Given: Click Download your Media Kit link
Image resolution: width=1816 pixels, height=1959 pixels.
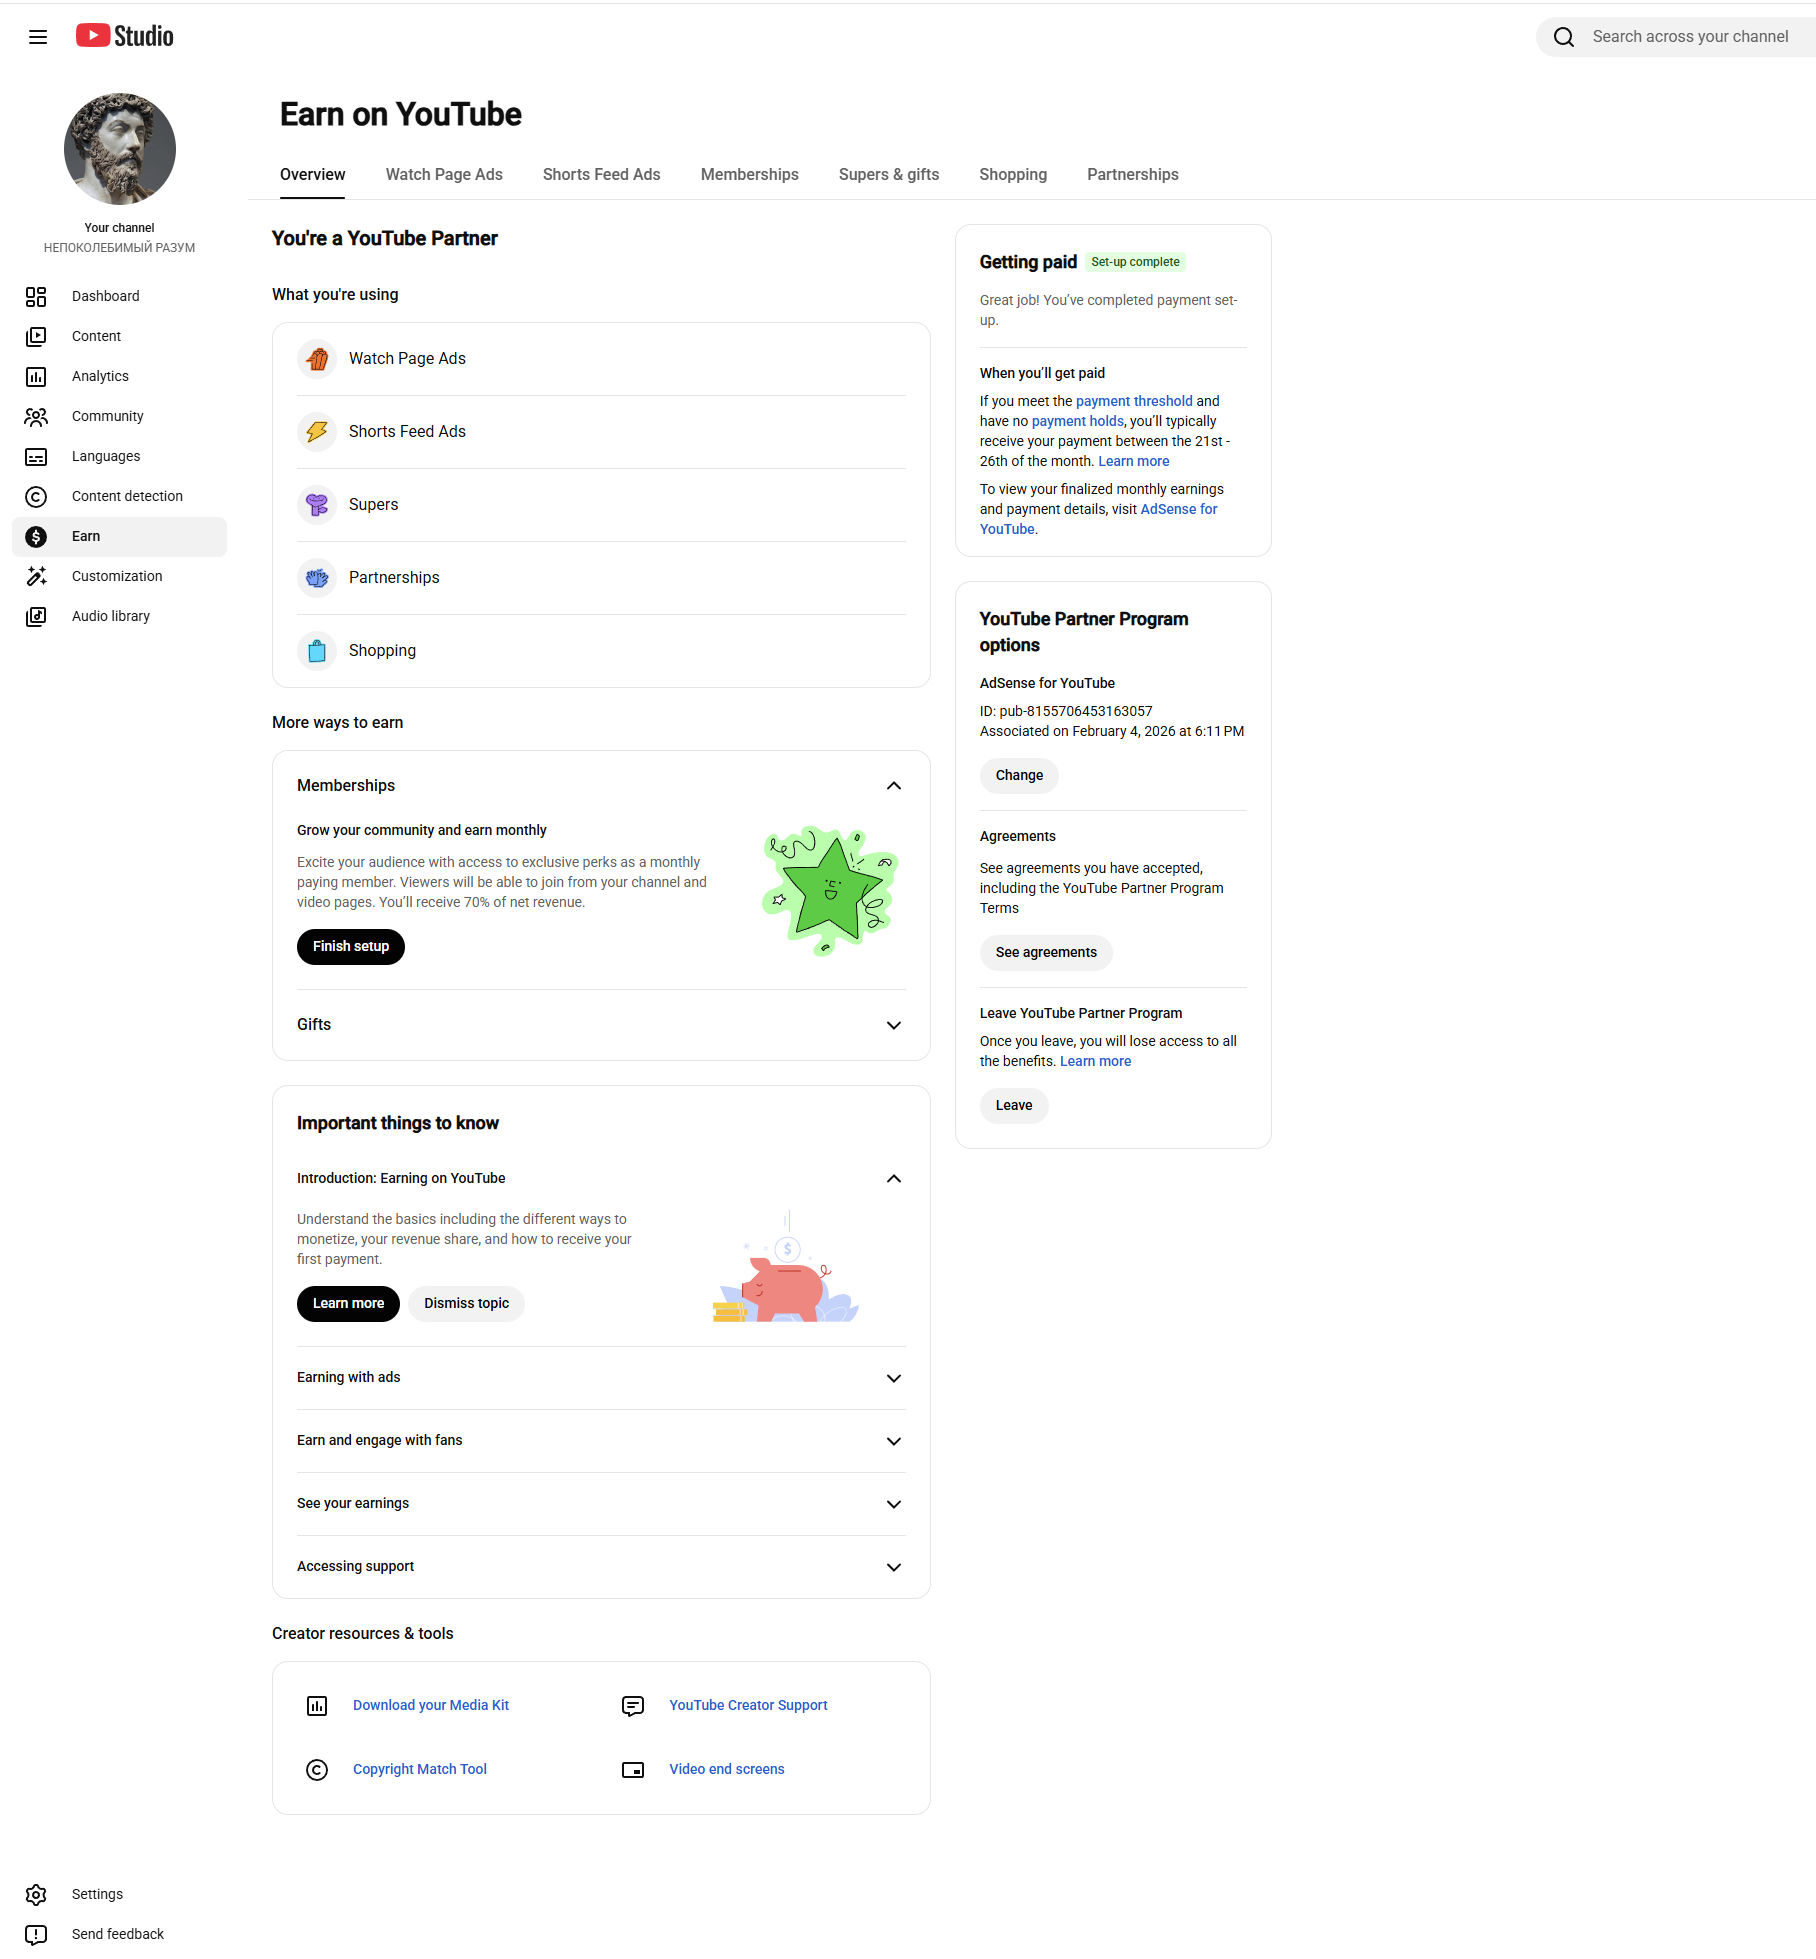Looking at the screenshot, I should coord(431,1706).
